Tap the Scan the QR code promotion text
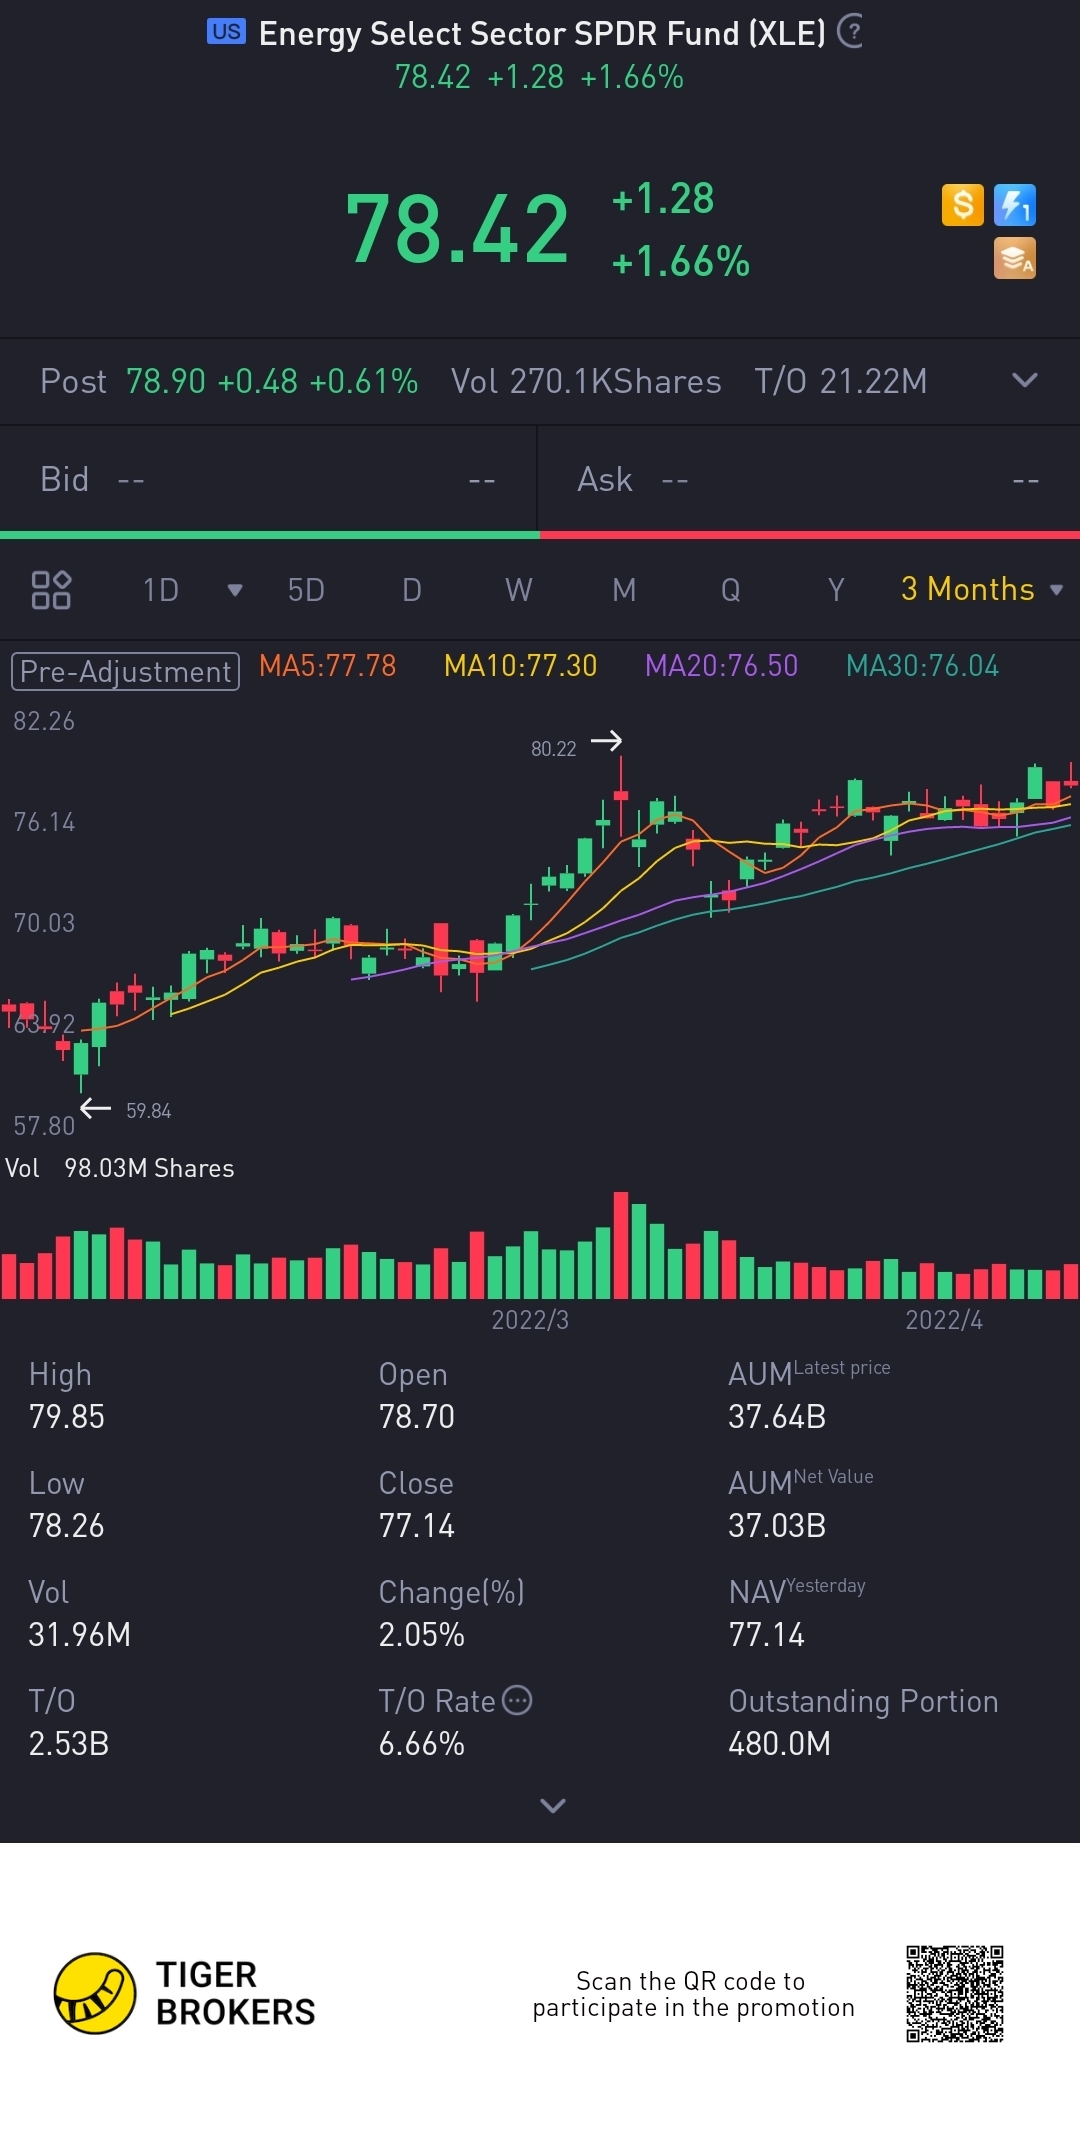 coord(694,1994)
